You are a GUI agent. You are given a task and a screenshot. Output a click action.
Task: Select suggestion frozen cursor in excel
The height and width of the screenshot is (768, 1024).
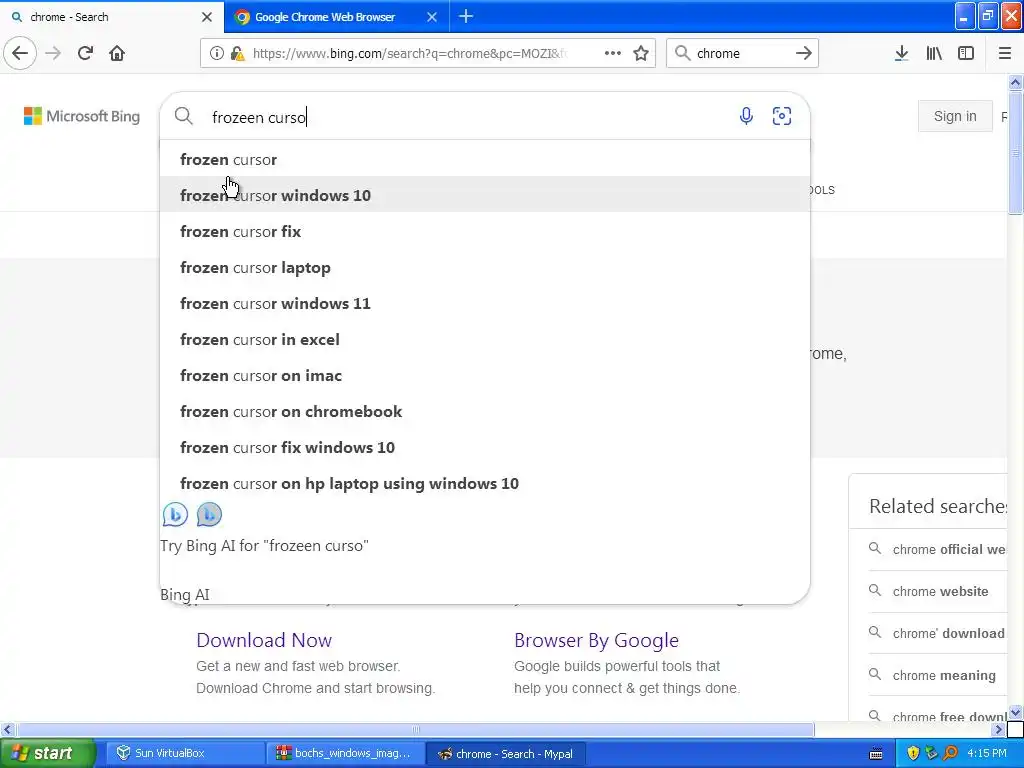coord(485,339)
